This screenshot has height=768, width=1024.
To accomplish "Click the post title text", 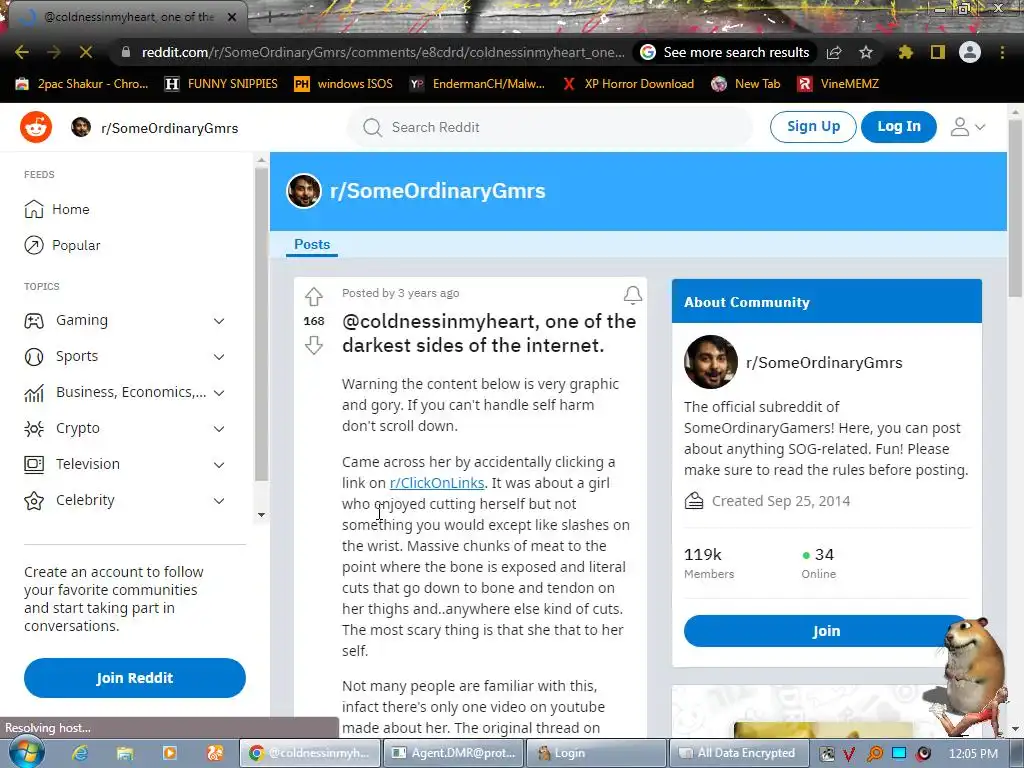I will [x=488, y=333].
